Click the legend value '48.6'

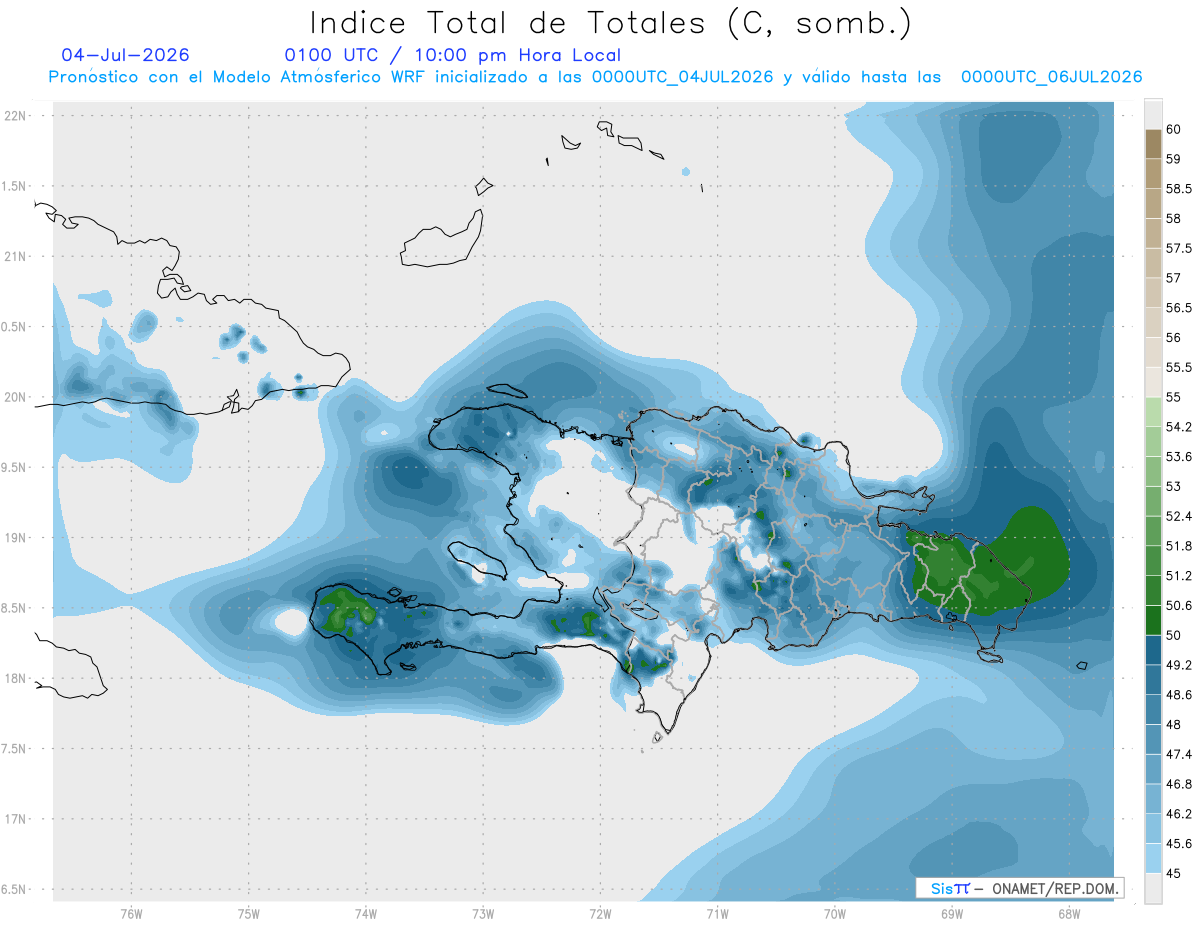[1179, 695]
